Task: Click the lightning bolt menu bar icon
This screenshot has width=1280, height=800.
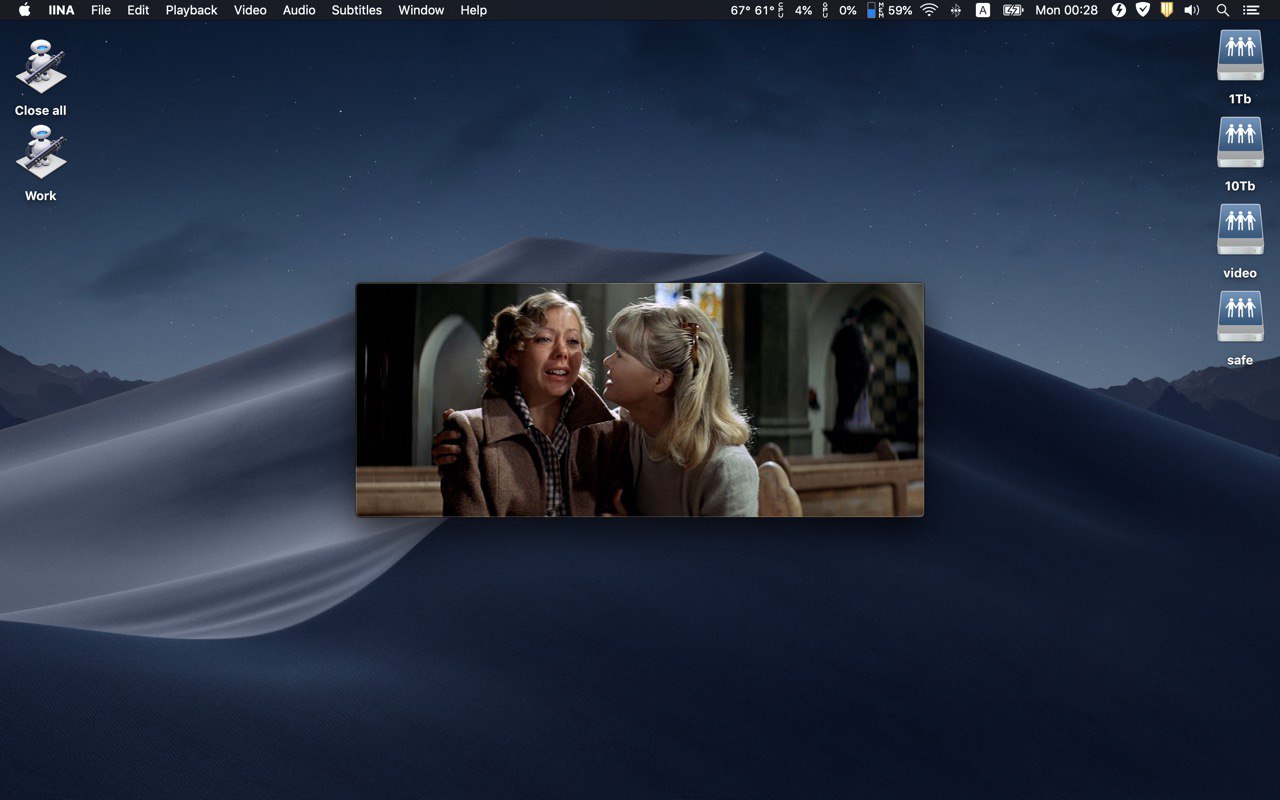Action: click(1119, 10)
